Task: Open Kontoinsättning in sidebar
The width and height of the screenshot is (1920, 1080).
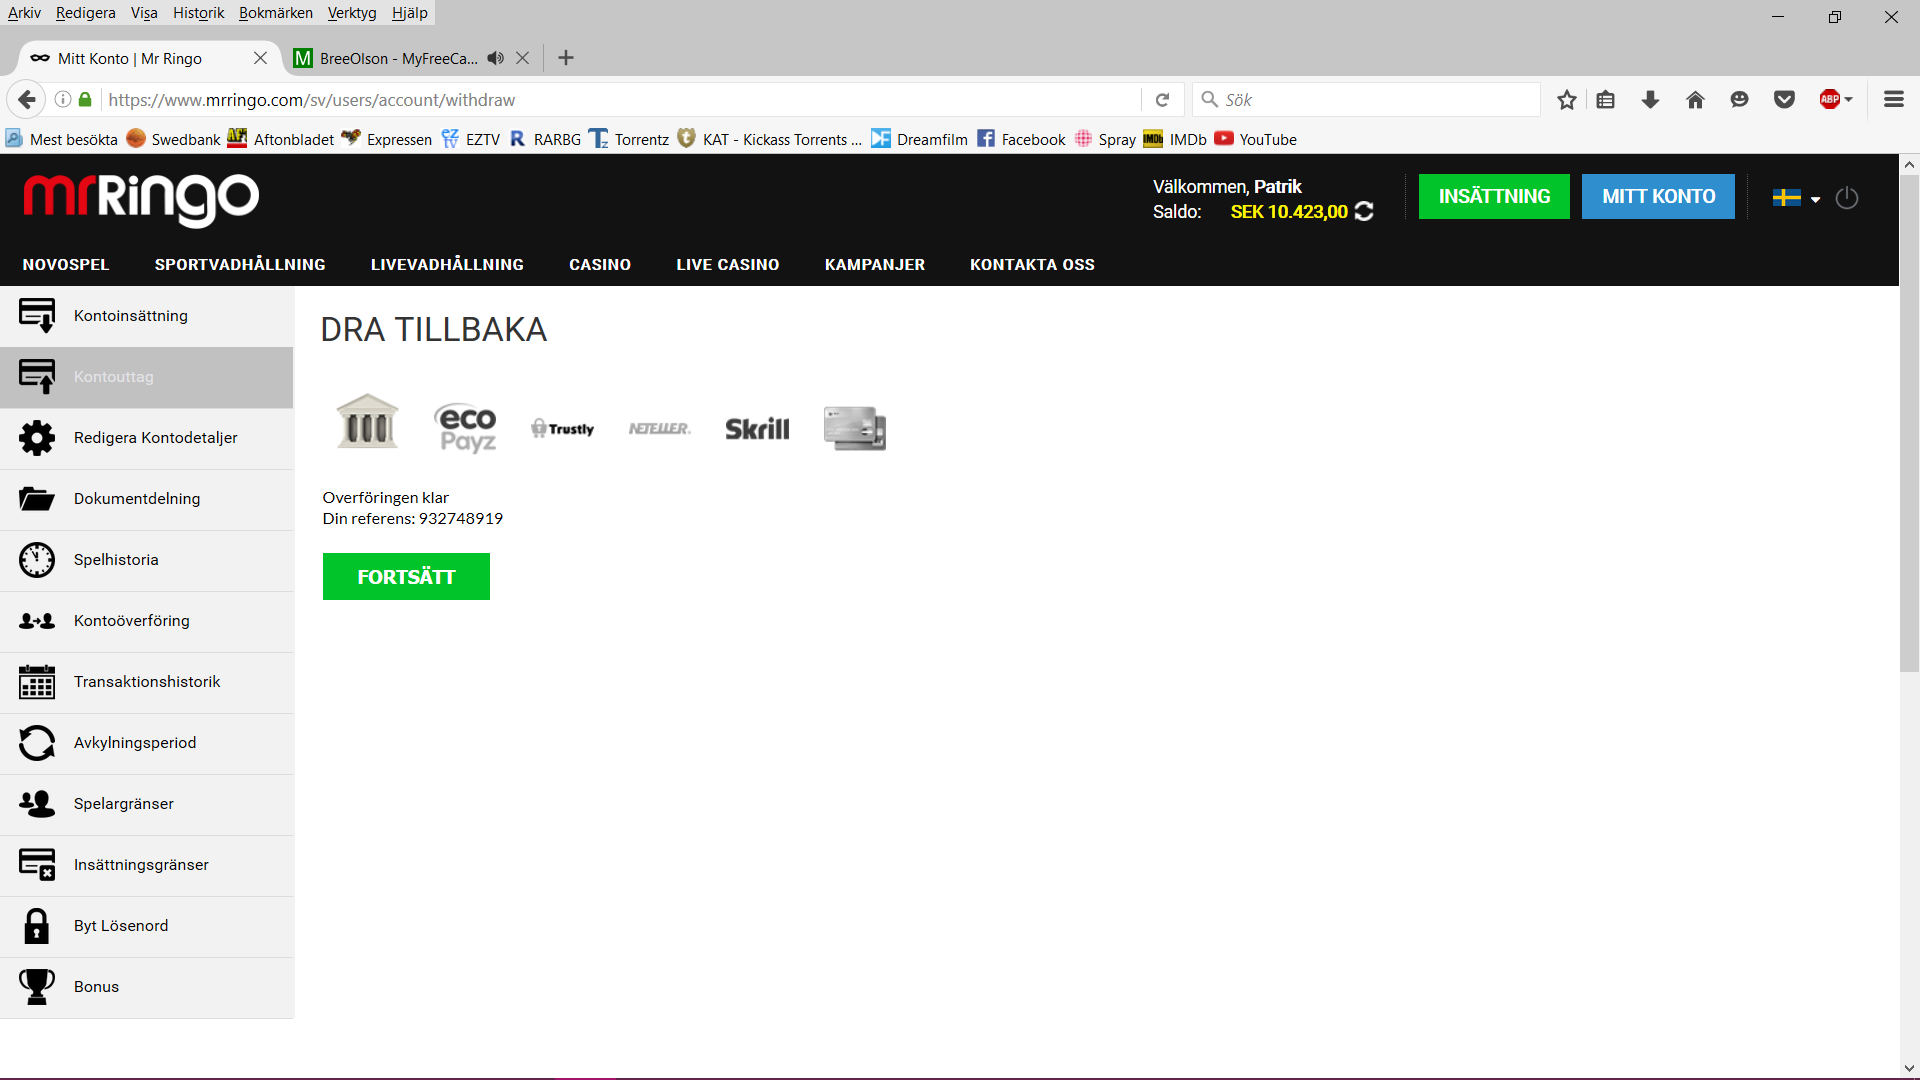Action: coord(147,316)
